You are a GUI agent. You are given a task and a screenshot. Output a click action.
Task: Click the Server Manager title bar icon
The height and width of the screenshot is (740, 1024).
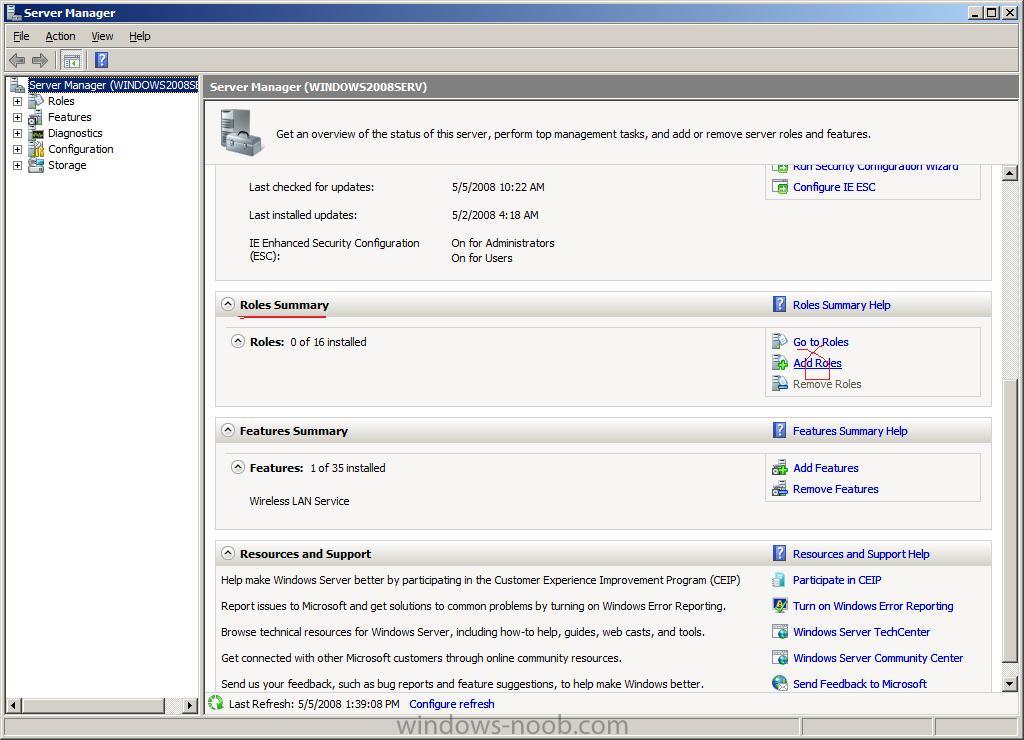pyautogui.click(x=13, y=12)
